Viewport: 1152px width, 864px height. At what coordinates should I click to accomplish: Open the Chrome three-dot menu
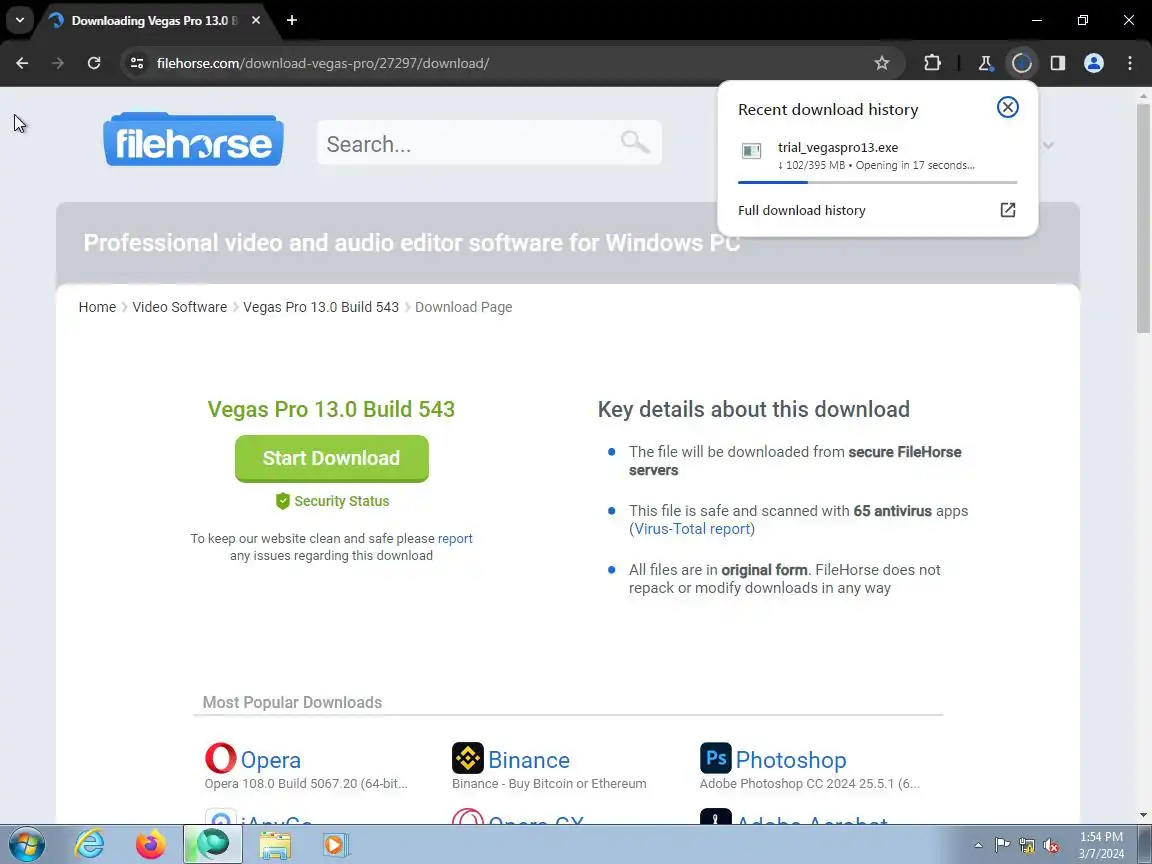pyautogui.click(x=1130, y=63)
